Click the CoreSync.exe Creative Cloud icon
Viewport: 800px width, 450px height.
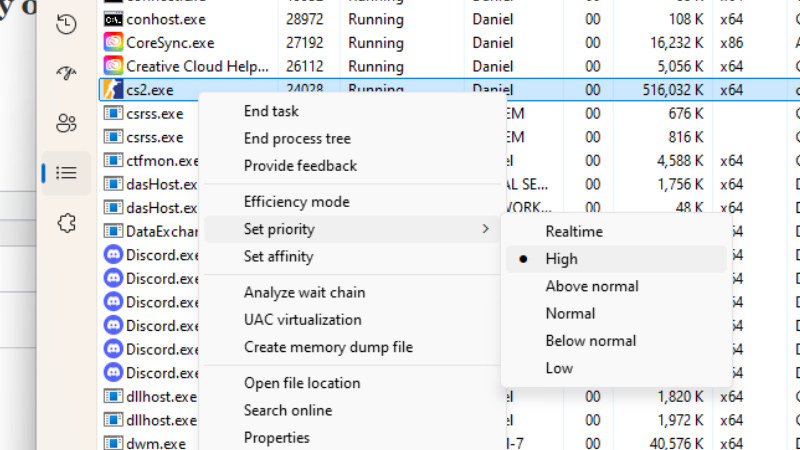pos(113,42)
